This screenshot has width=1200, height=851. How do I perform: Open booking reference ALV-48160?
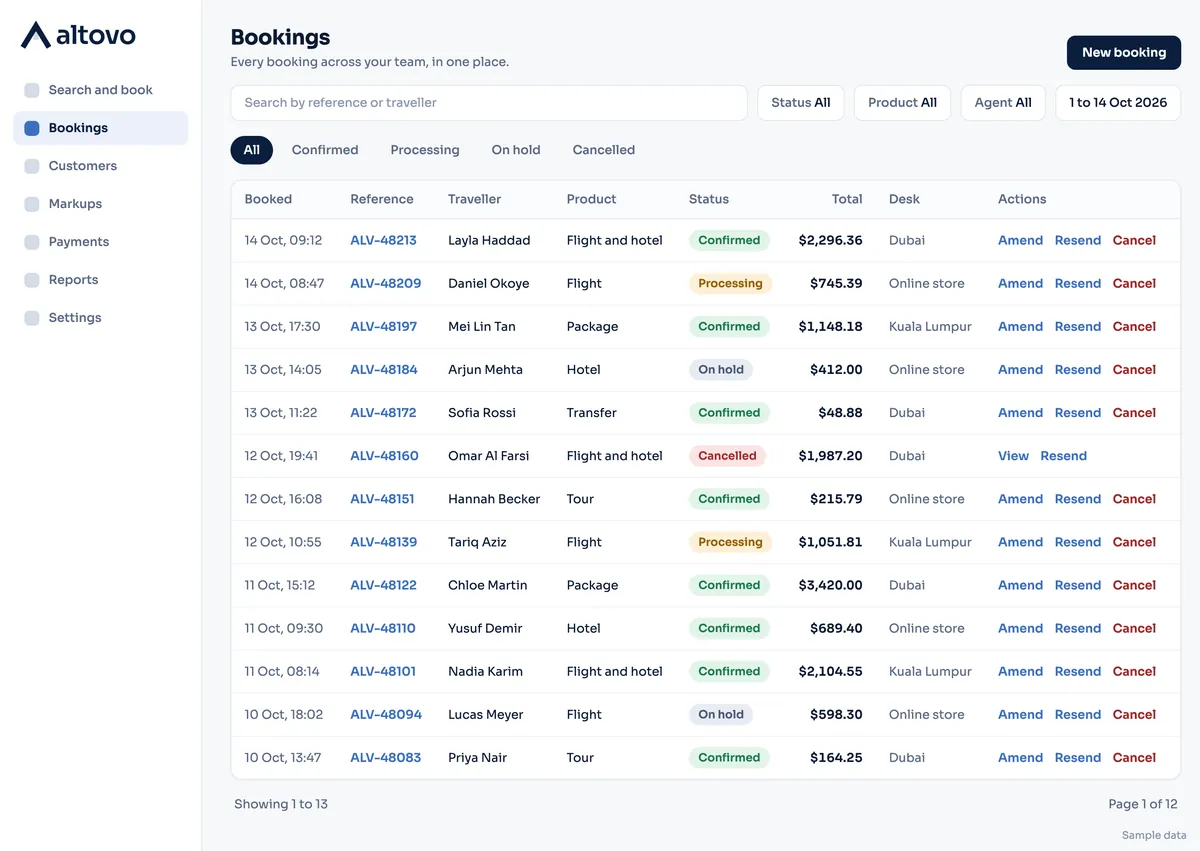click(384, 456)
